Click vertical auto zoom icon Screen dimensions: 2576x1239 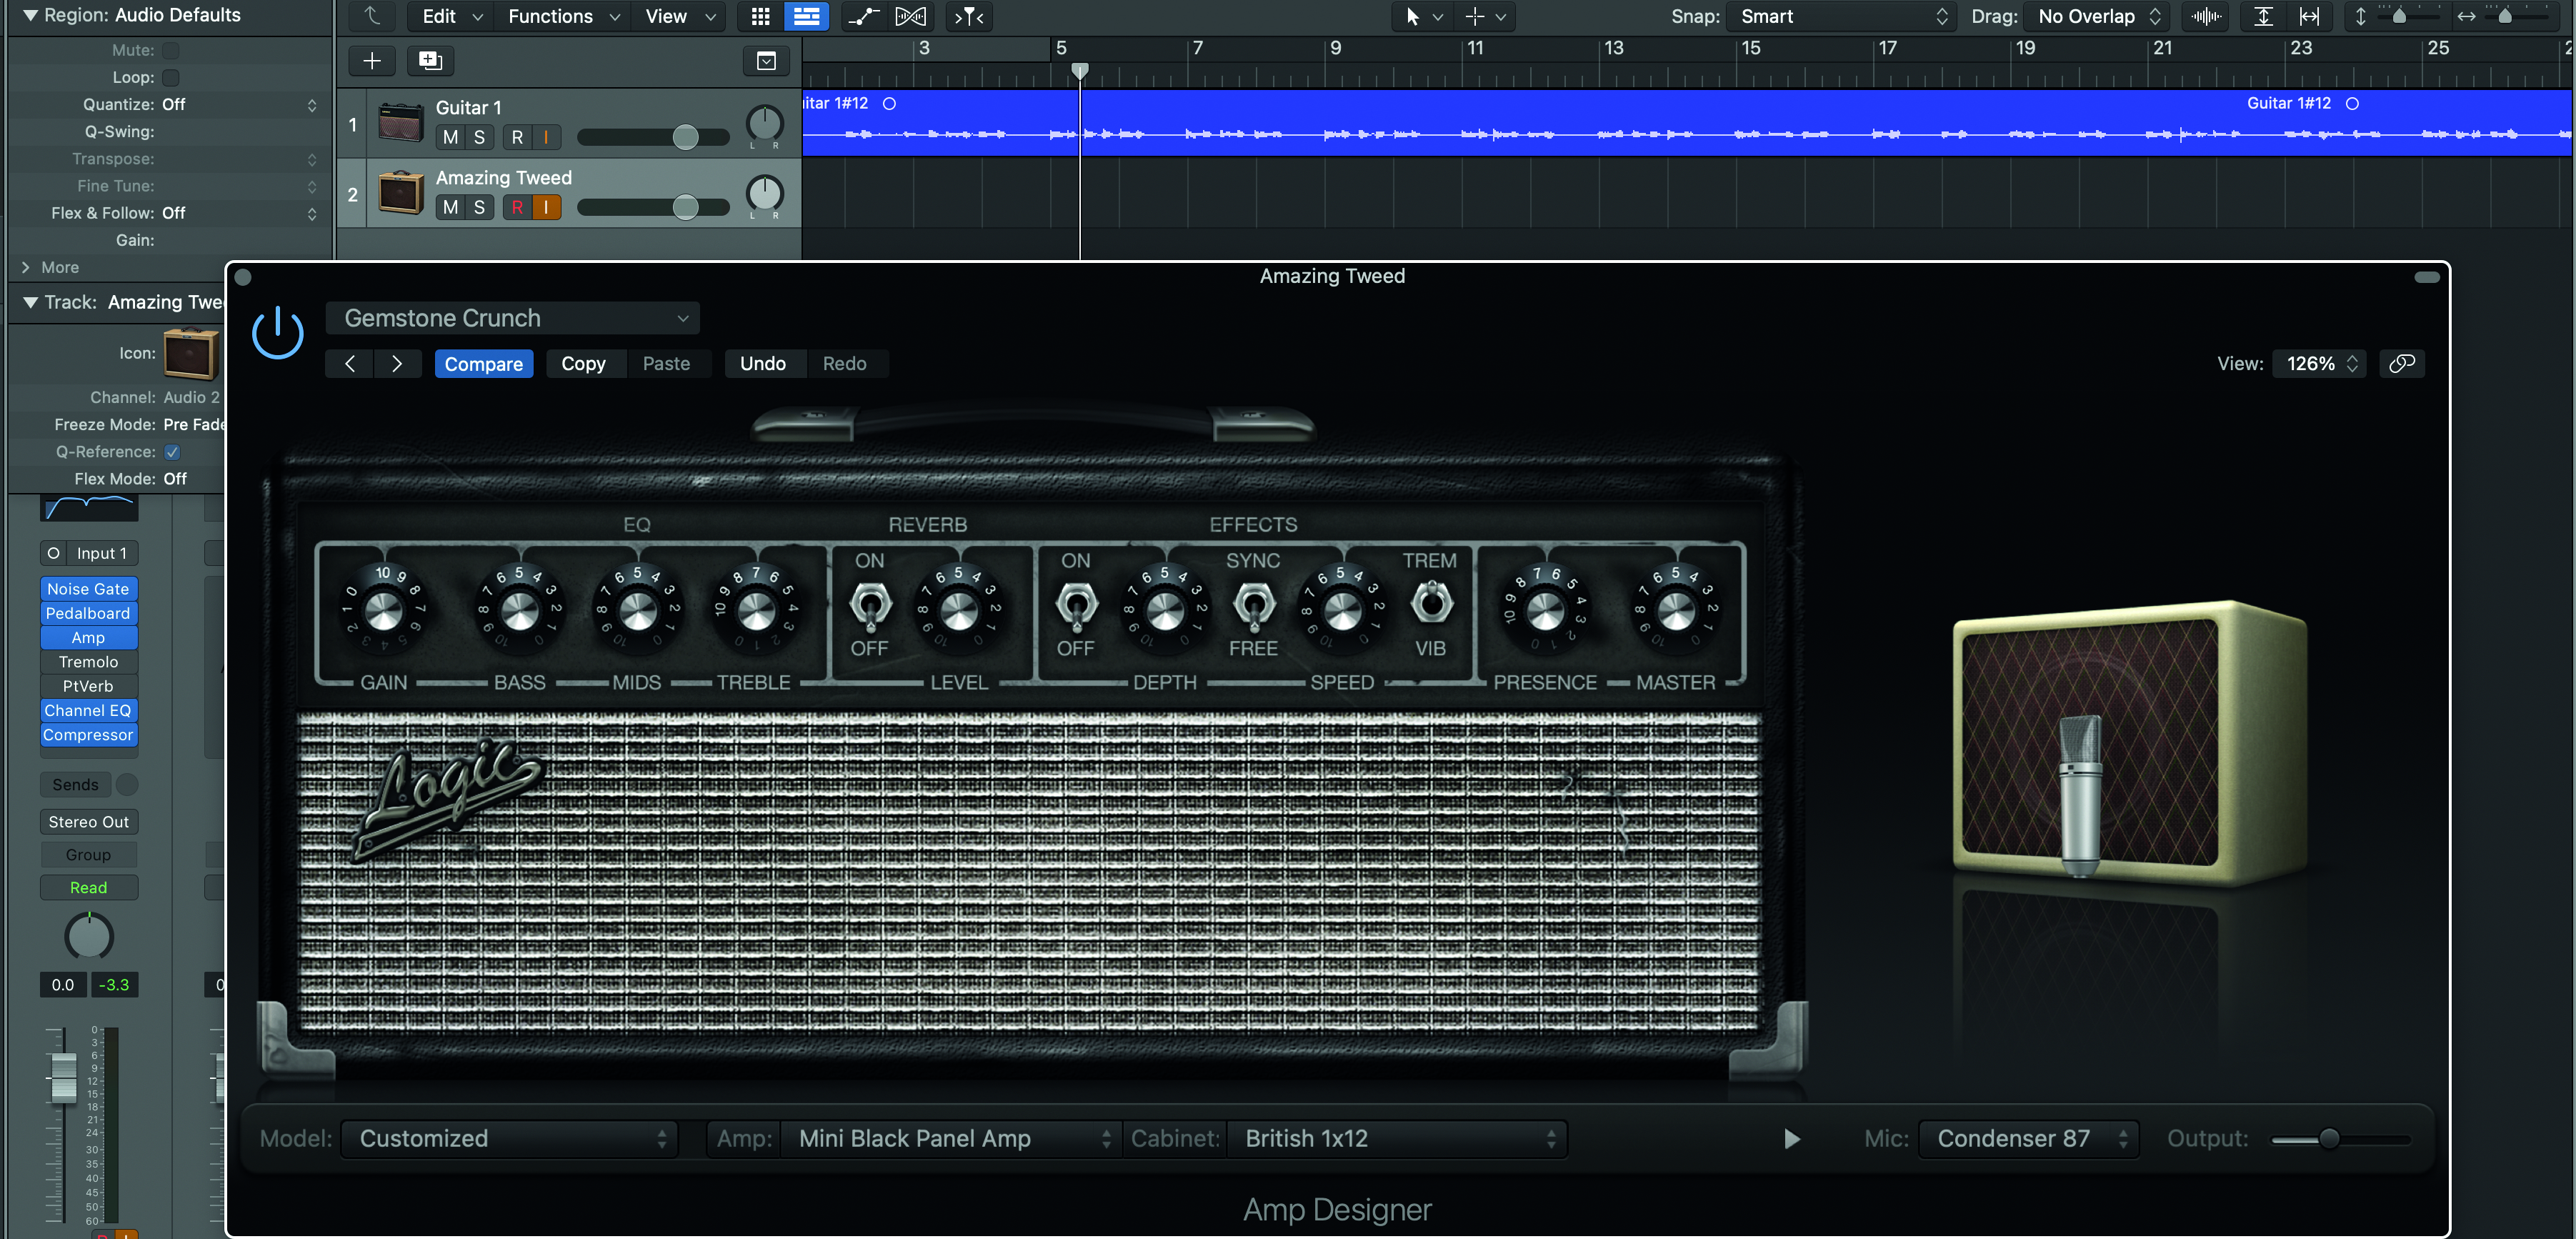pyautogui.click(x=2263, y=16)
